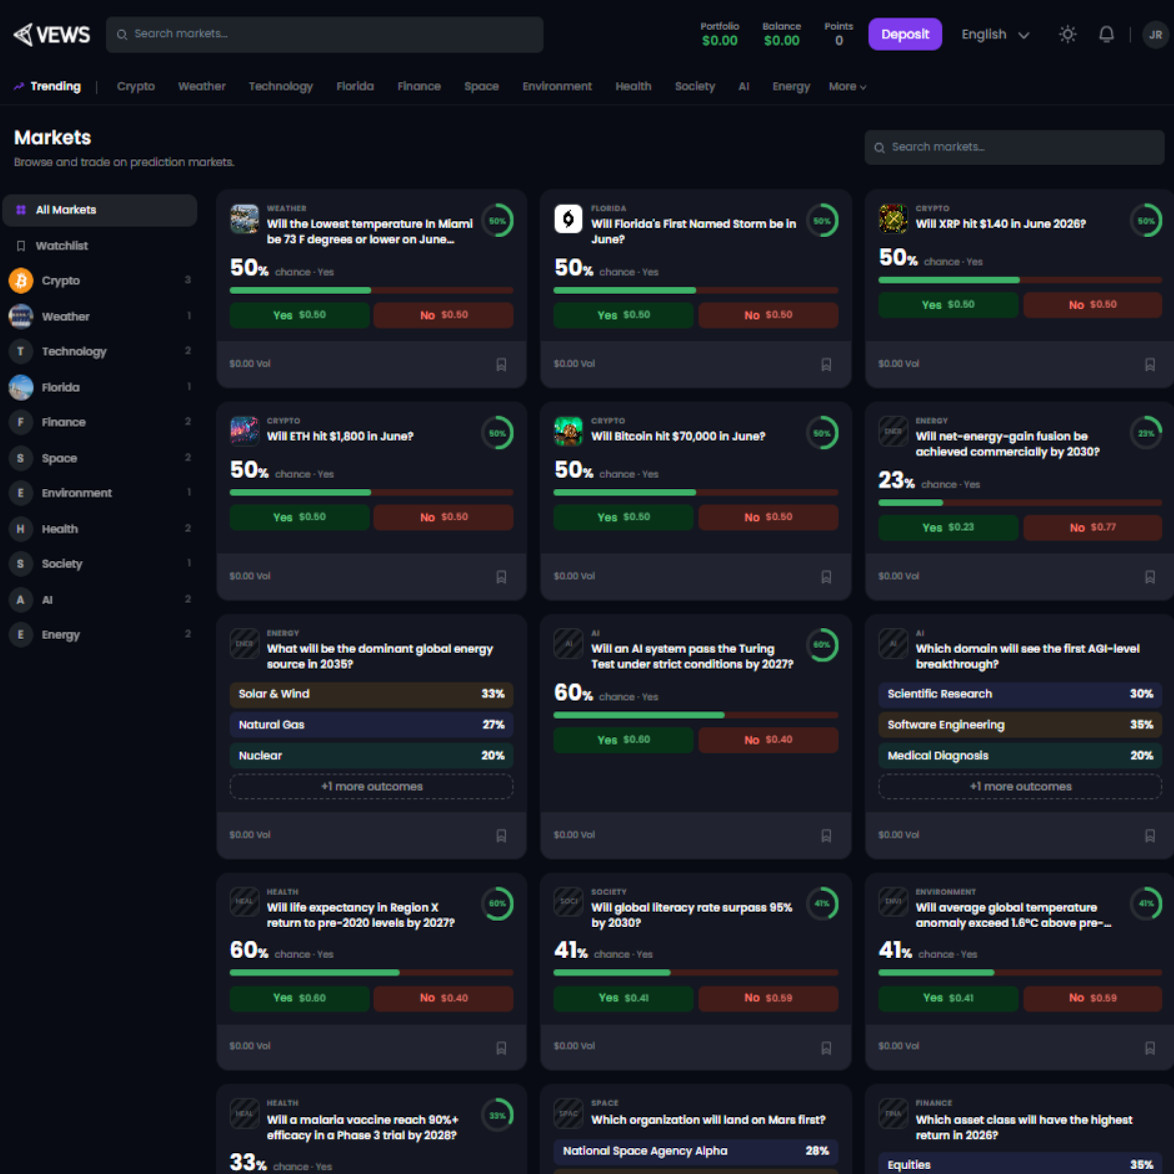The height and width of the screenshot is (1174, 1174).
Task: Select AI A icon in sidebar
Action: (20, 600)
